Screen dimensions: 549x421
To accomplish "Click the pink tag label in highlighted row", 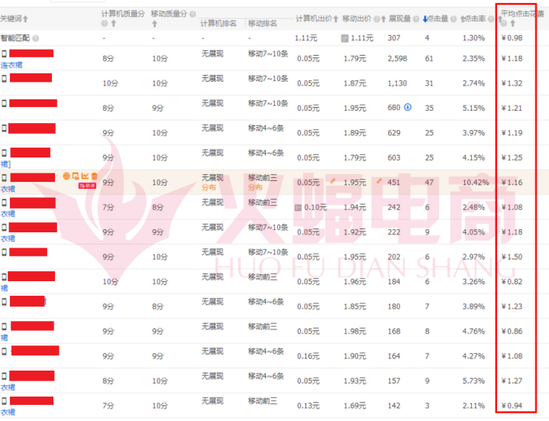I will (x=87, y=186).
